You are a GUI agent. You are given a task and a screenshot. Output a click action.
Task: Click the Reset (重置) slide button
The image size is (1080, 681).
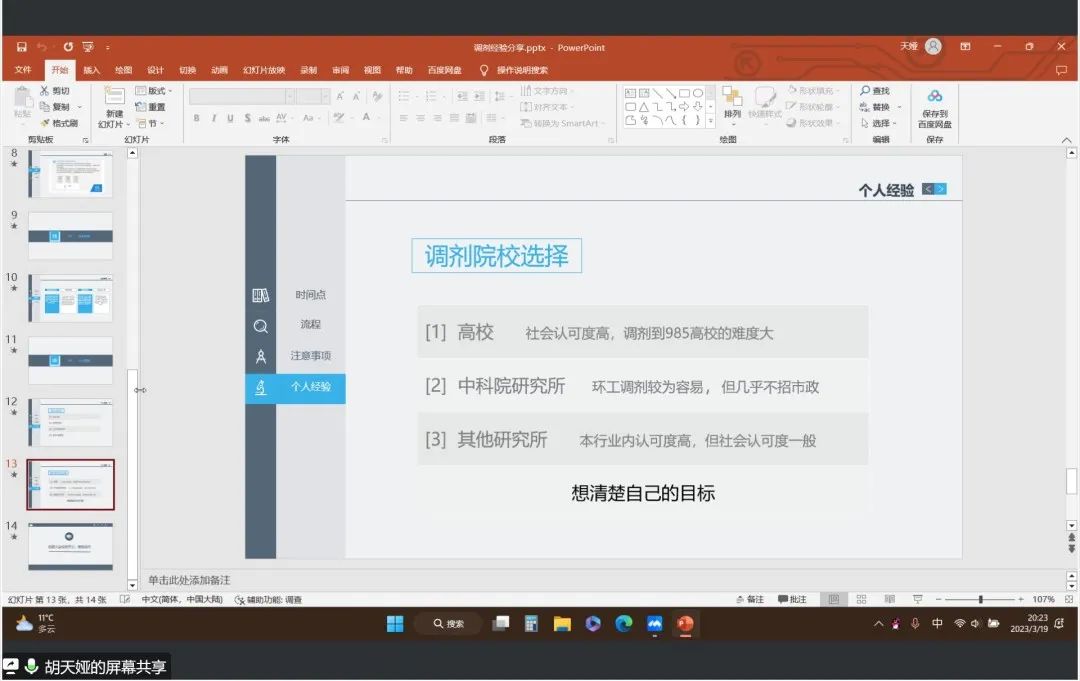151,107
